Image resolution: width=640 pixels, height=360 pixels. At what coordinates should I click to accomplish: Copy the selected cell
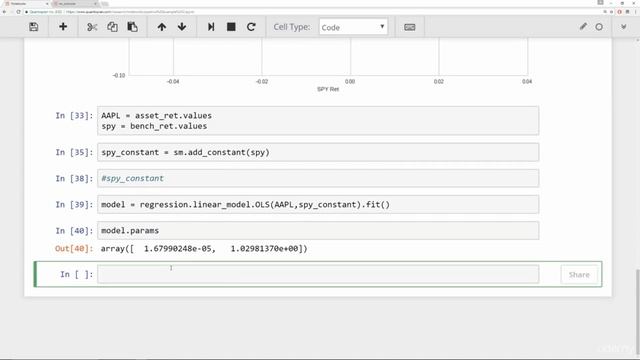112,27
